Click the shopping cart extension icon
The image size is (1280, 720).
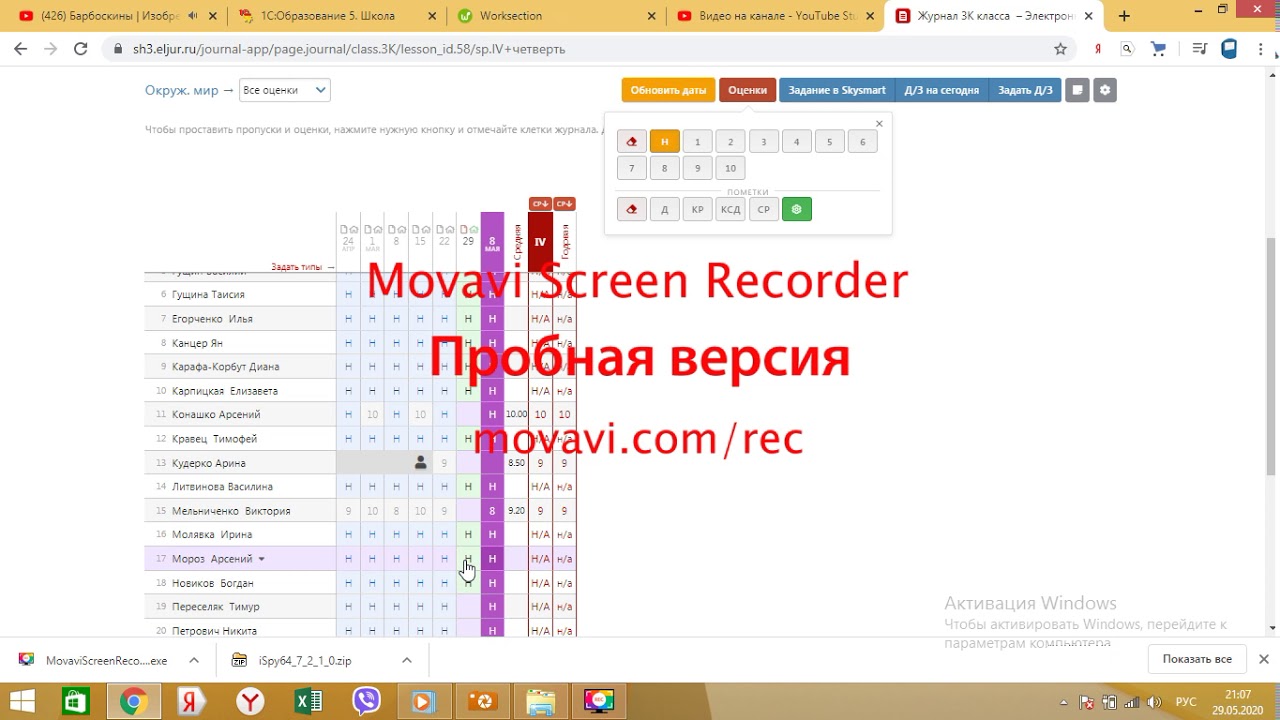point(1159,48)
